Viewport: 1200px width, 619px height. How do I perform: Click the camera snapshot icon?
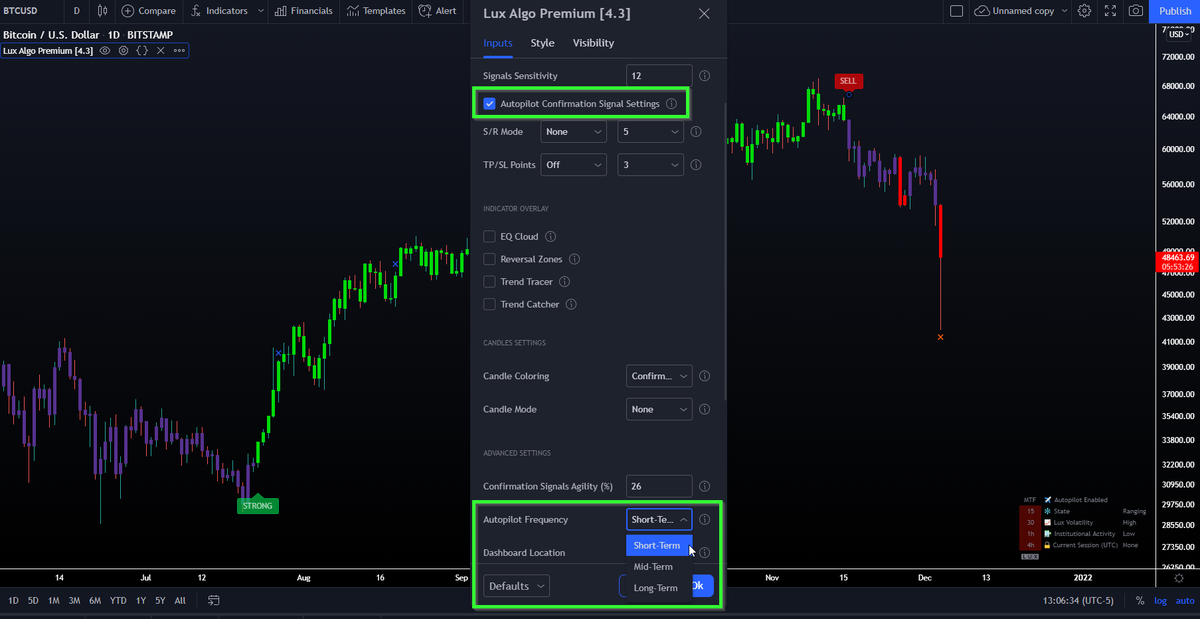(x=1135, y=11)
